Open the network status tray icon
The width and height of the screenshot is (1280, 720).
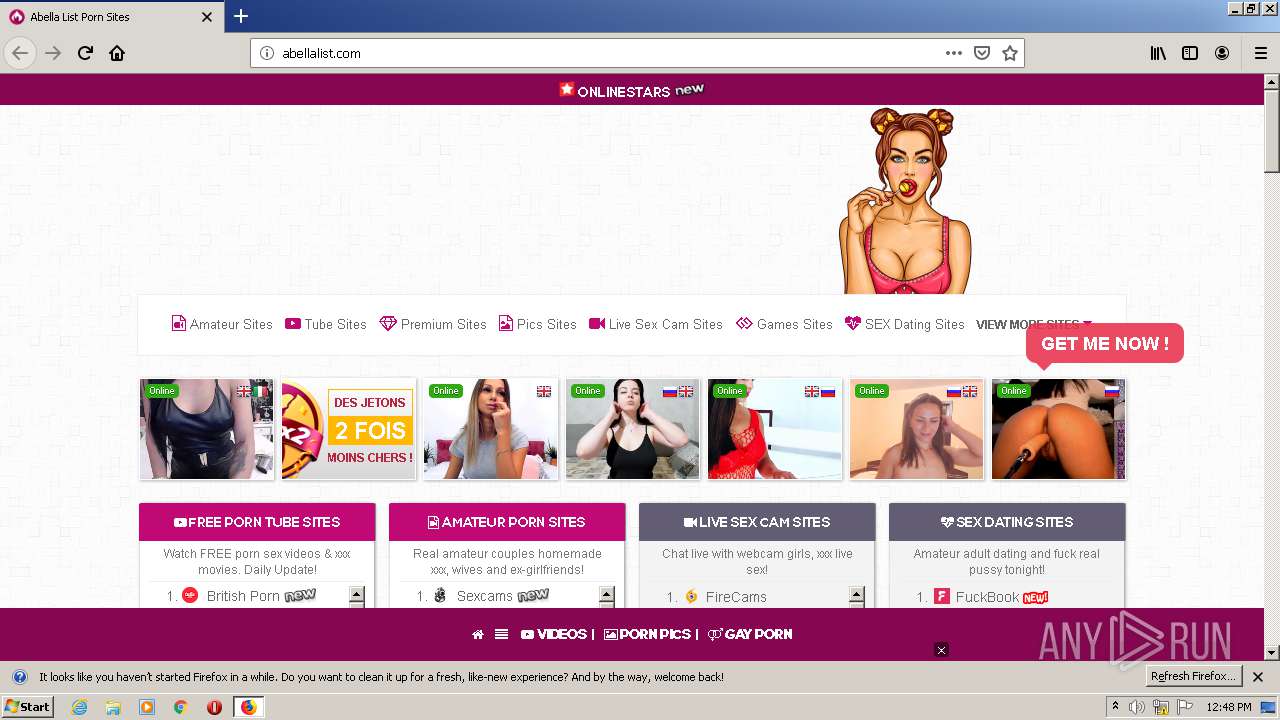tap(1161, 708)
